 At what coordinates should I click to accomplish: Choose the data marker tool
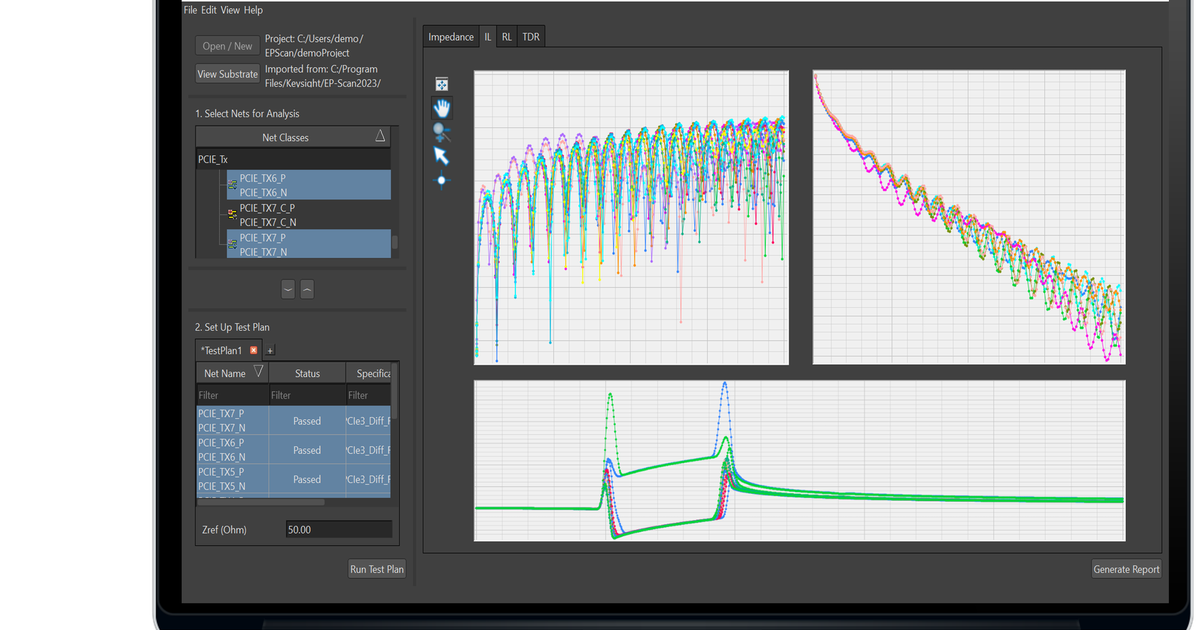(441, 181)
